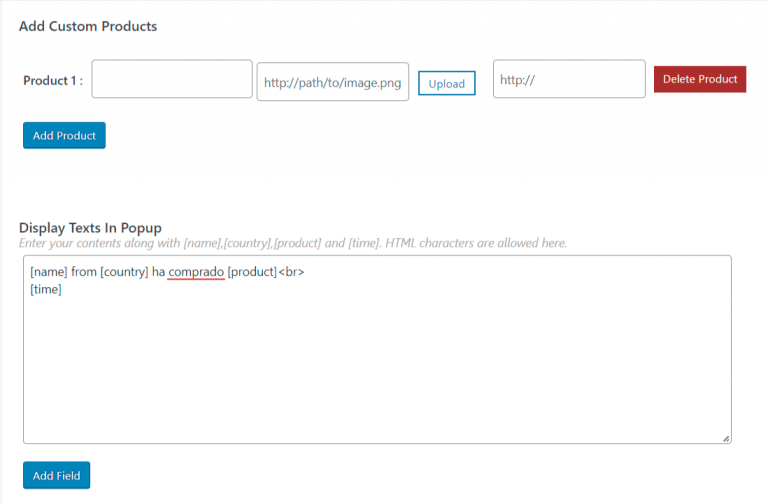This screenshot has height=504, width=768.
Task: Click the "[product]<br>" text in textarea
Action: coord(266,272)
